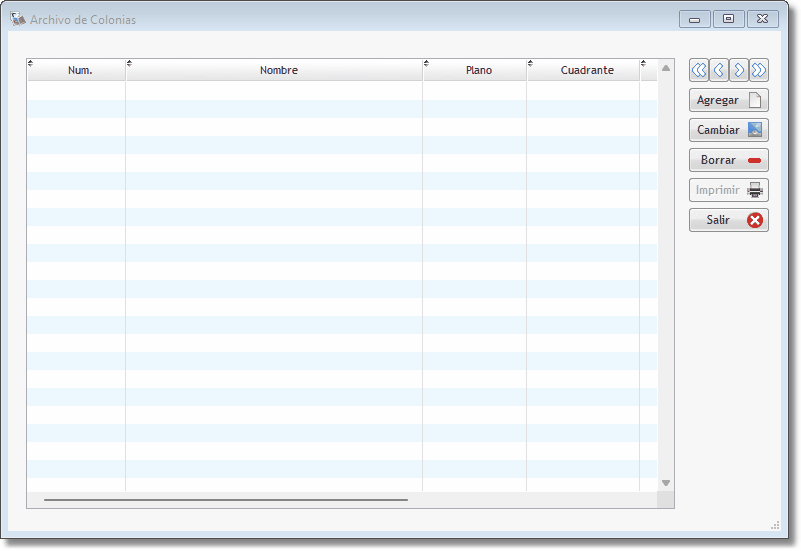Sort by the Num. column header
The height and width of the screenshot is (551, 801).
[x=80, y=70]
